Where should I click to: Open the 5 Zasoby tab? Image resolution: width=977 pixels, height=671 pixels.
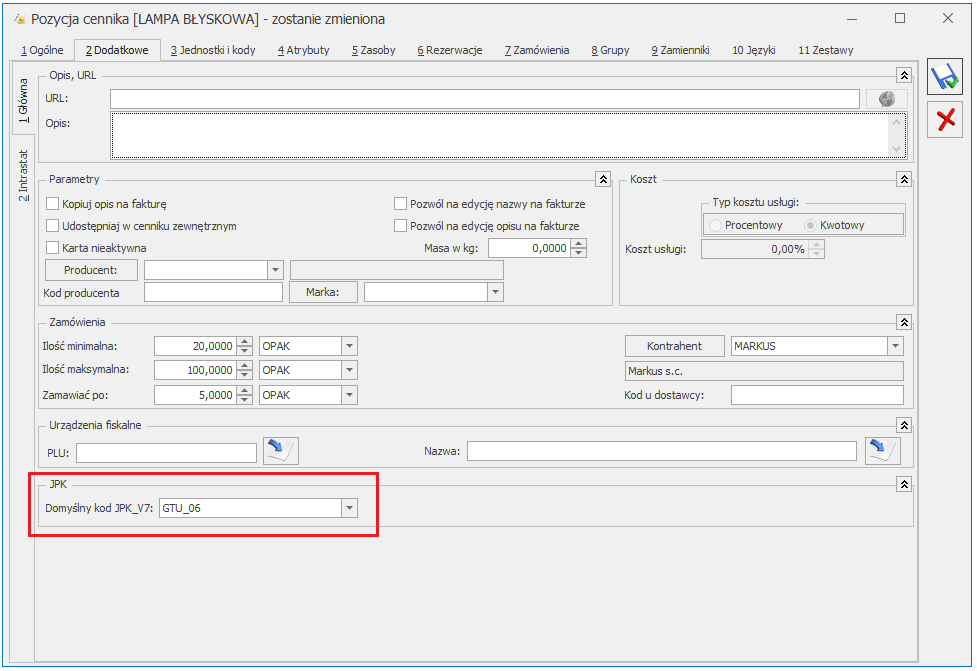[373, 50]
